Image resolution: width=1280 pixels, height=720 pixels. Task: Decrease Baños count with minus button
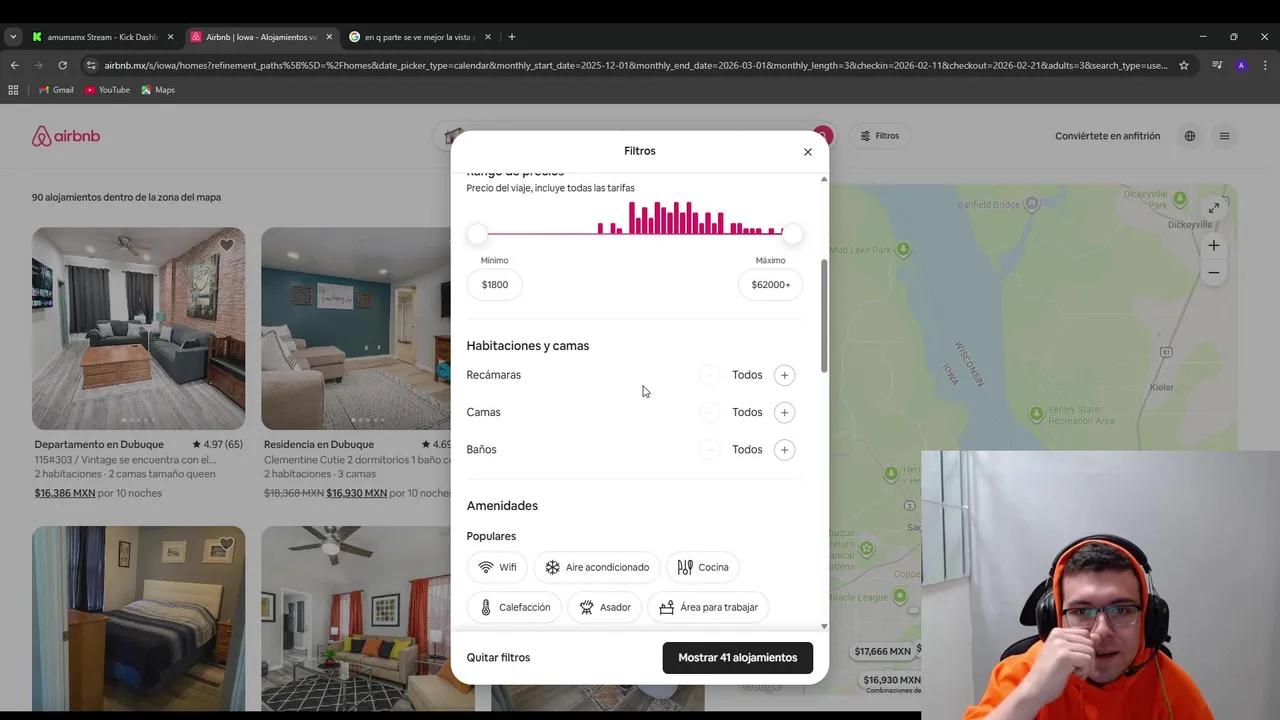pyautogui.click(x=709, y=450)
